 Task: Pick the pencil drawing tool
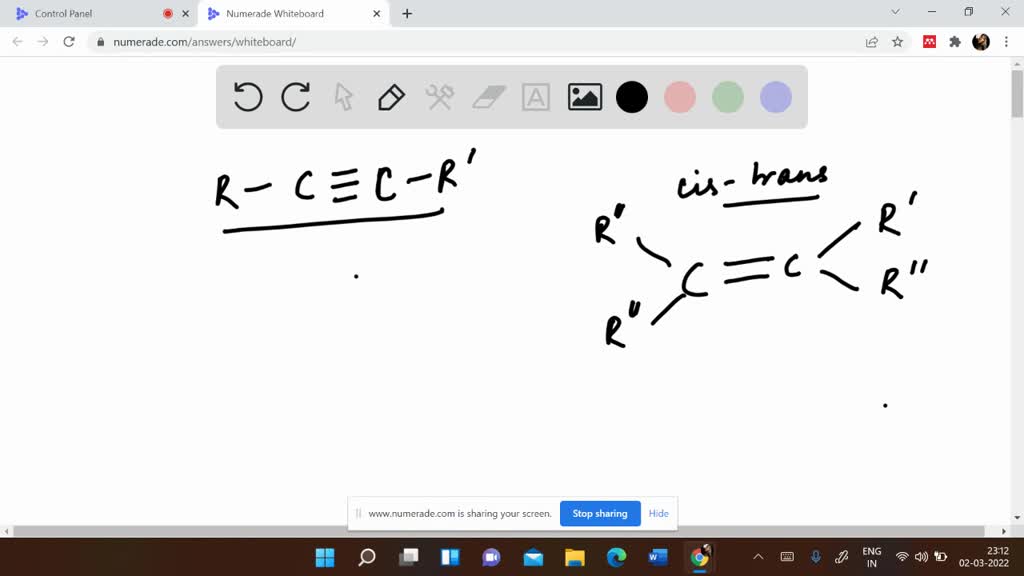[391, 97]
